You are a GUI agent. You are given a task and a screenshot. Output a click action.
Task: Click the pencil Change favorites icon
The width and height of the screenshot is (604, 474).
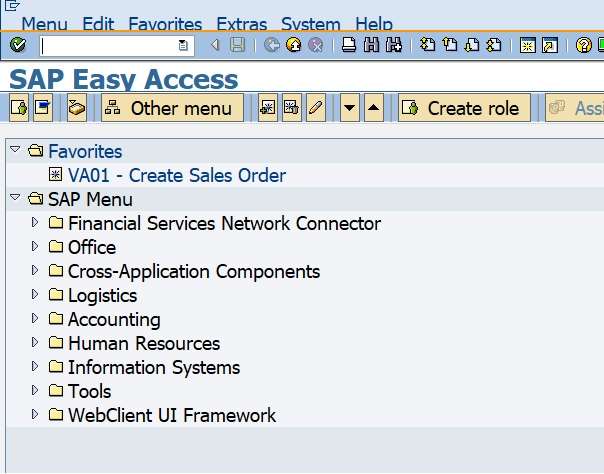pyautogui.click(x=316, y=108)
